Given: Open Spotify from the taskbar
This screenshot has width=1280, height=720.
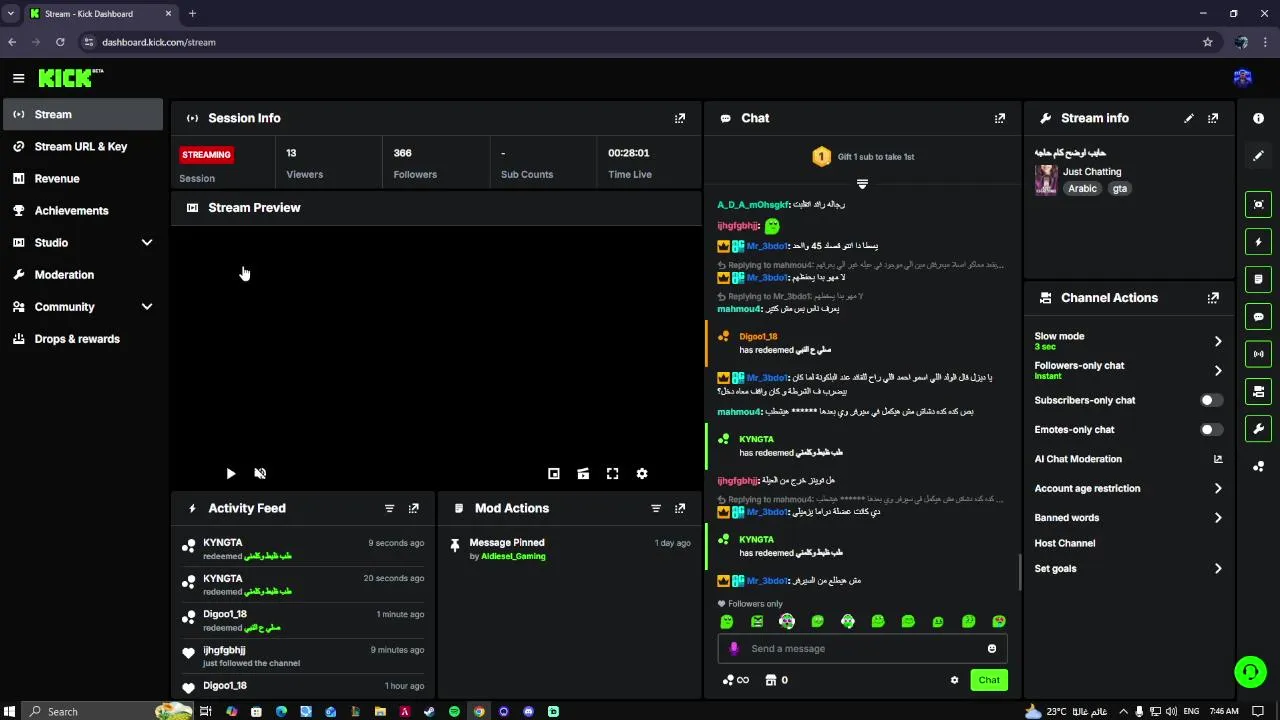Looking at the screenshot, I should [454, 711].
